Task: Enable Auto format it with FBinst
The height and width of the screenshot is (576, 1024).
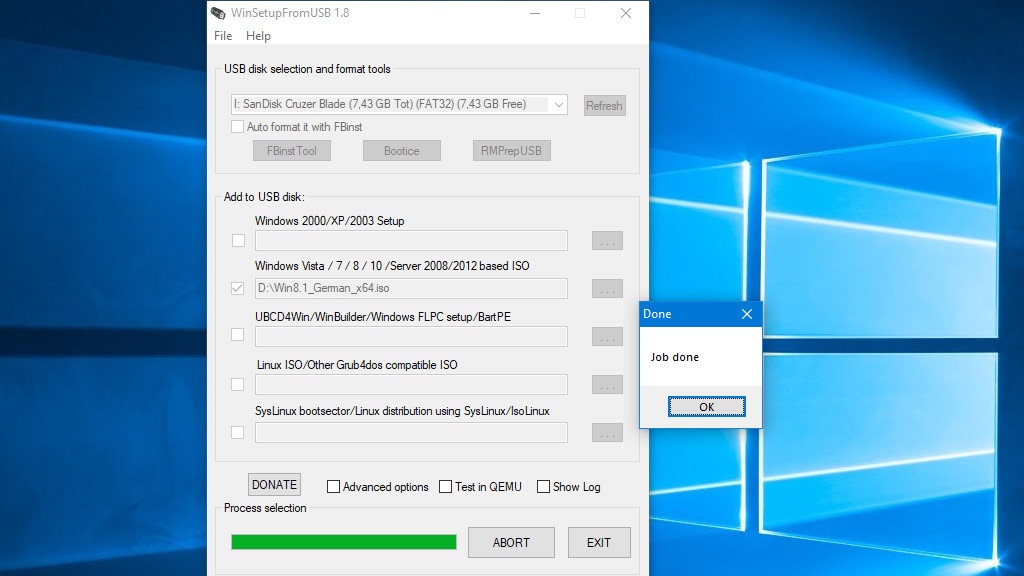Action: (238, 127)
